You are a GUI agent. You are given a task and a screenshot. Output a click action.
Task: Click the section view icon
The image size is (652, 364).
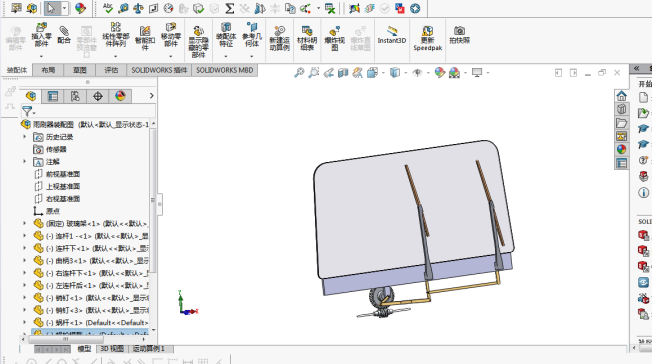point(343,73)
